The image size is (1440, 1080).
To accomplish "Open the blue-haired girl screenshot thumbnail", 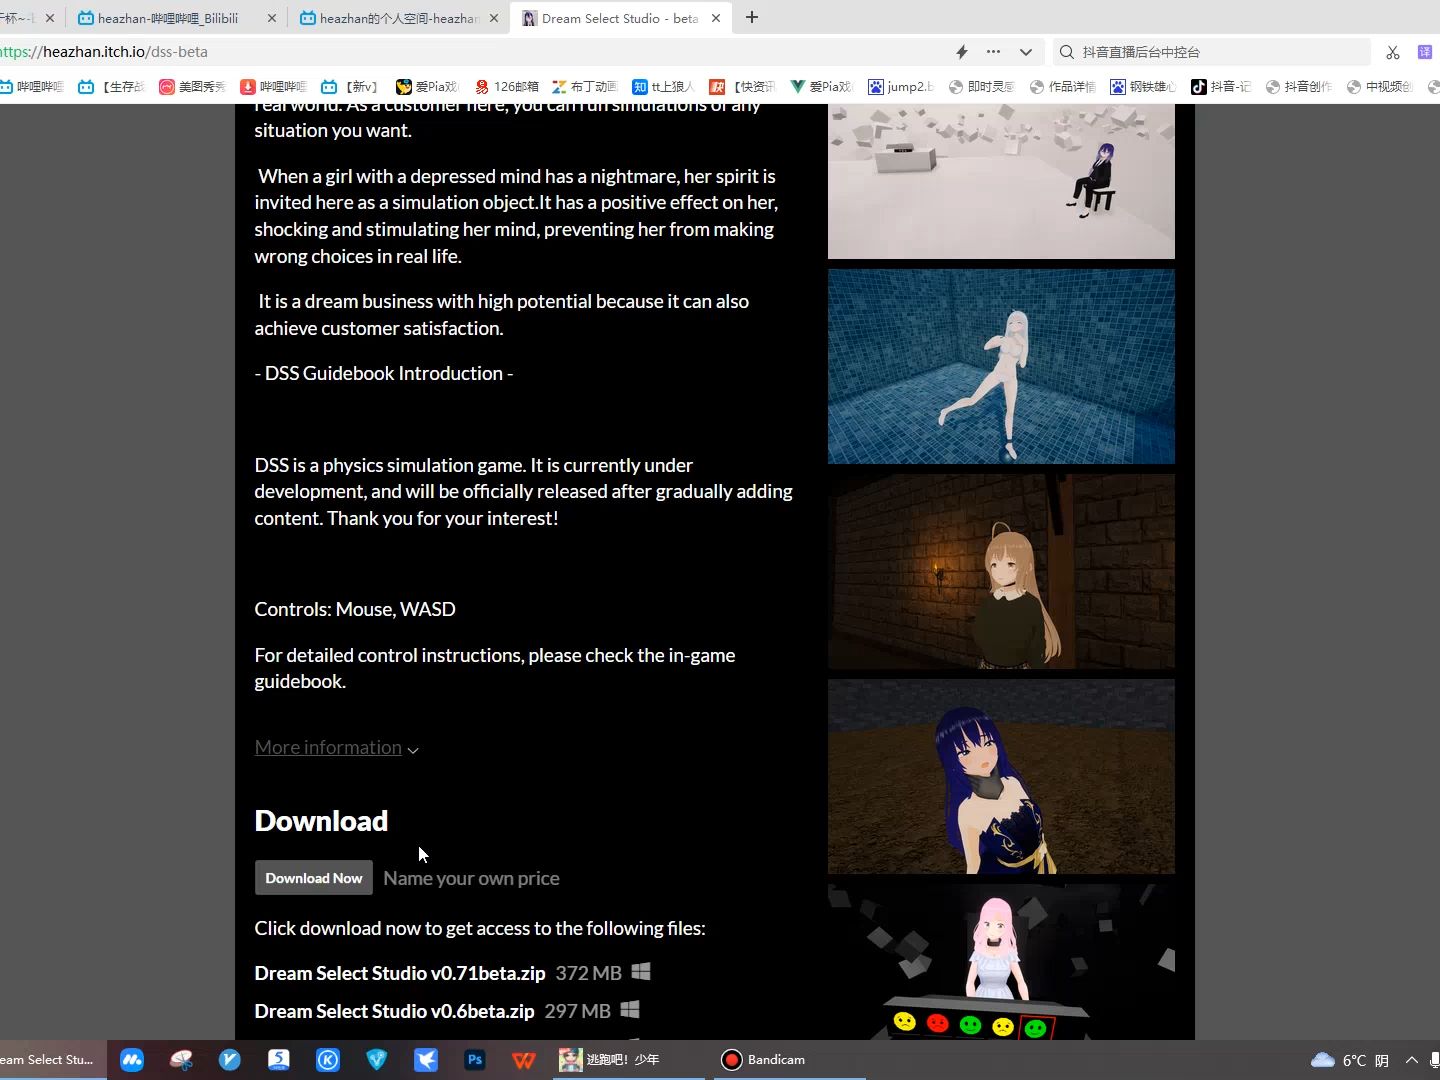I will click(1001, 776).
